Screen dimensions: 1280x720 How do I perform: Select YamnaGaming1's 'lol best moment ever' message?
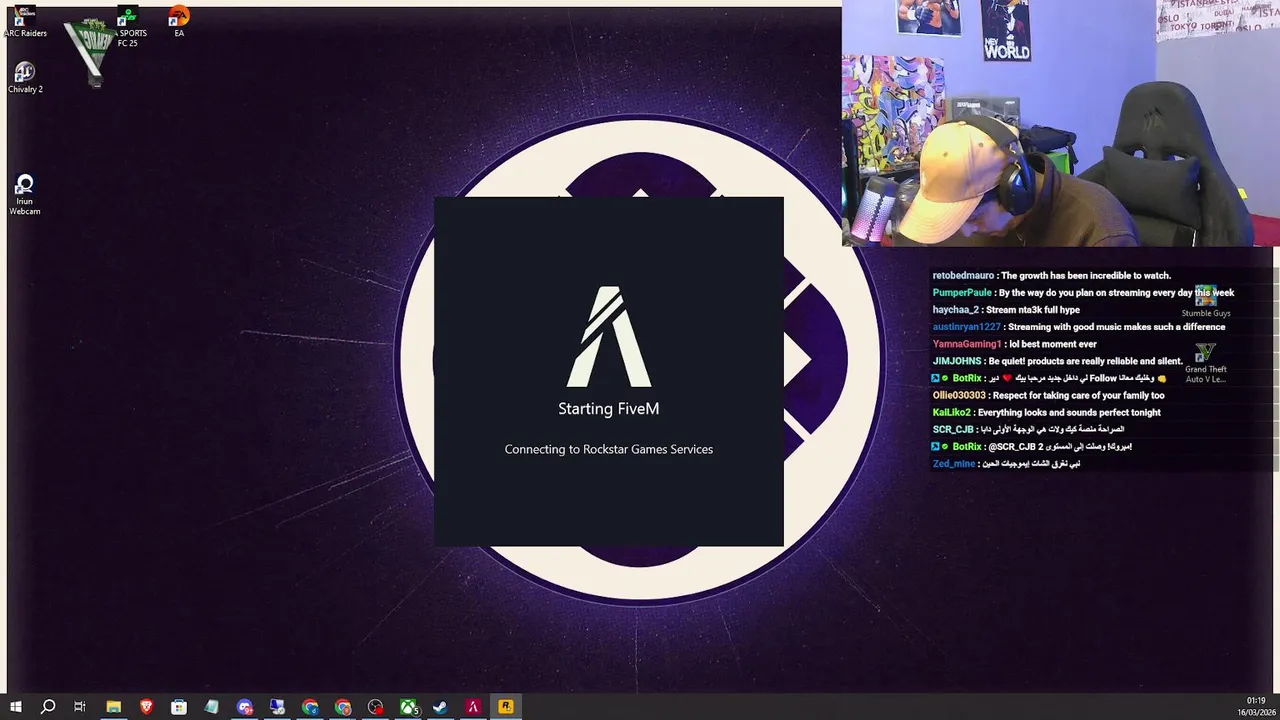[x=1014, y=343]
